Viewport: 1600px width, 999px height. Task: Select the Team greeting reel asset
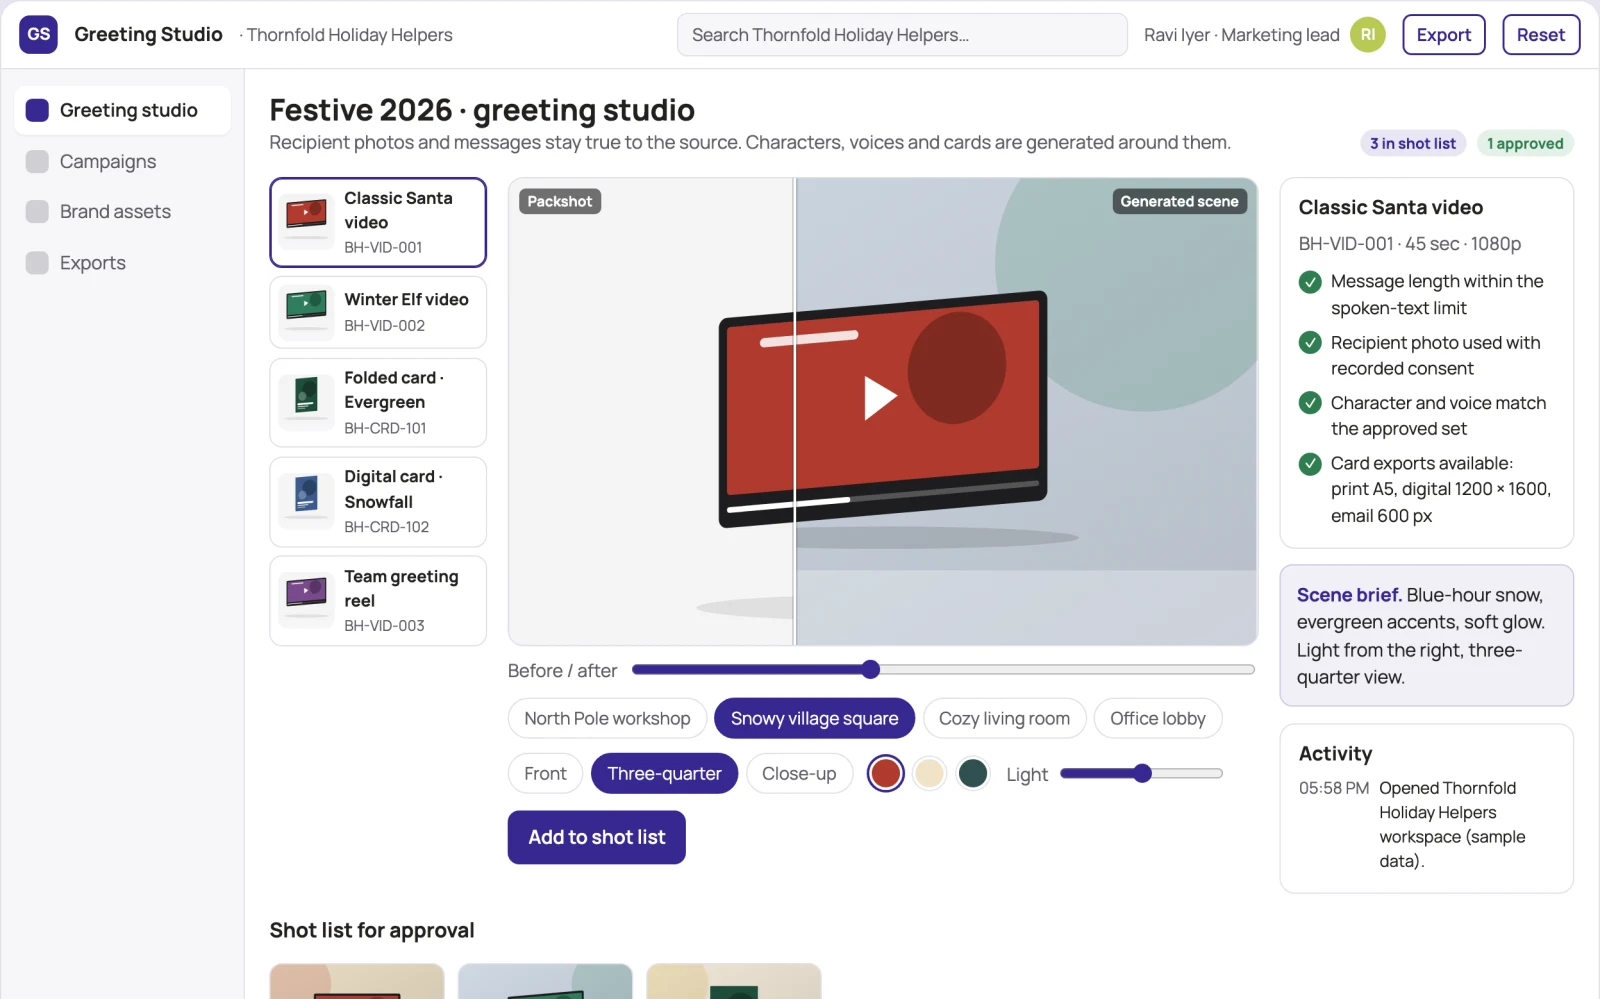(378, 601)
